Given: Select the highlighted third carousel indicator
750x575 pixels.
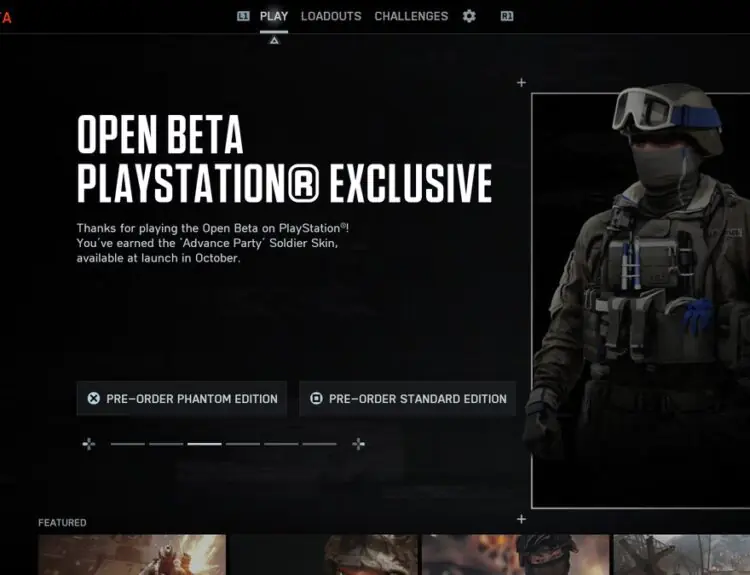Looking at the screenshot, I should 204,444.
